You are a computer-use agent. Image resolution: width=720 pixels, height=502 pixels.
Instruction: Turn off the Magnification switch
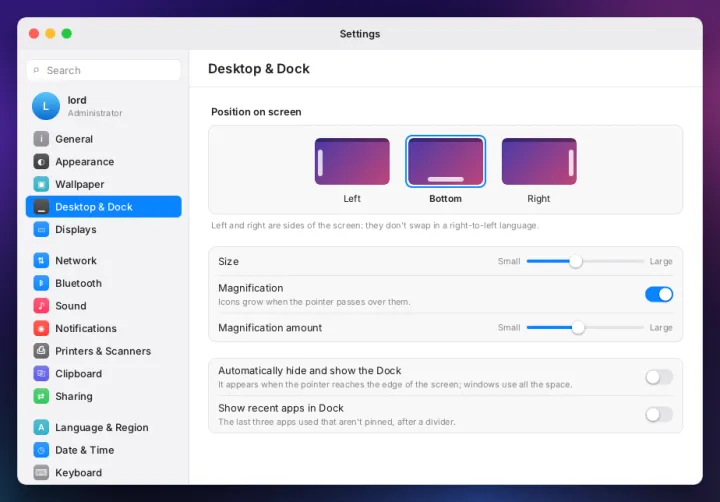[x=659, y=294]
